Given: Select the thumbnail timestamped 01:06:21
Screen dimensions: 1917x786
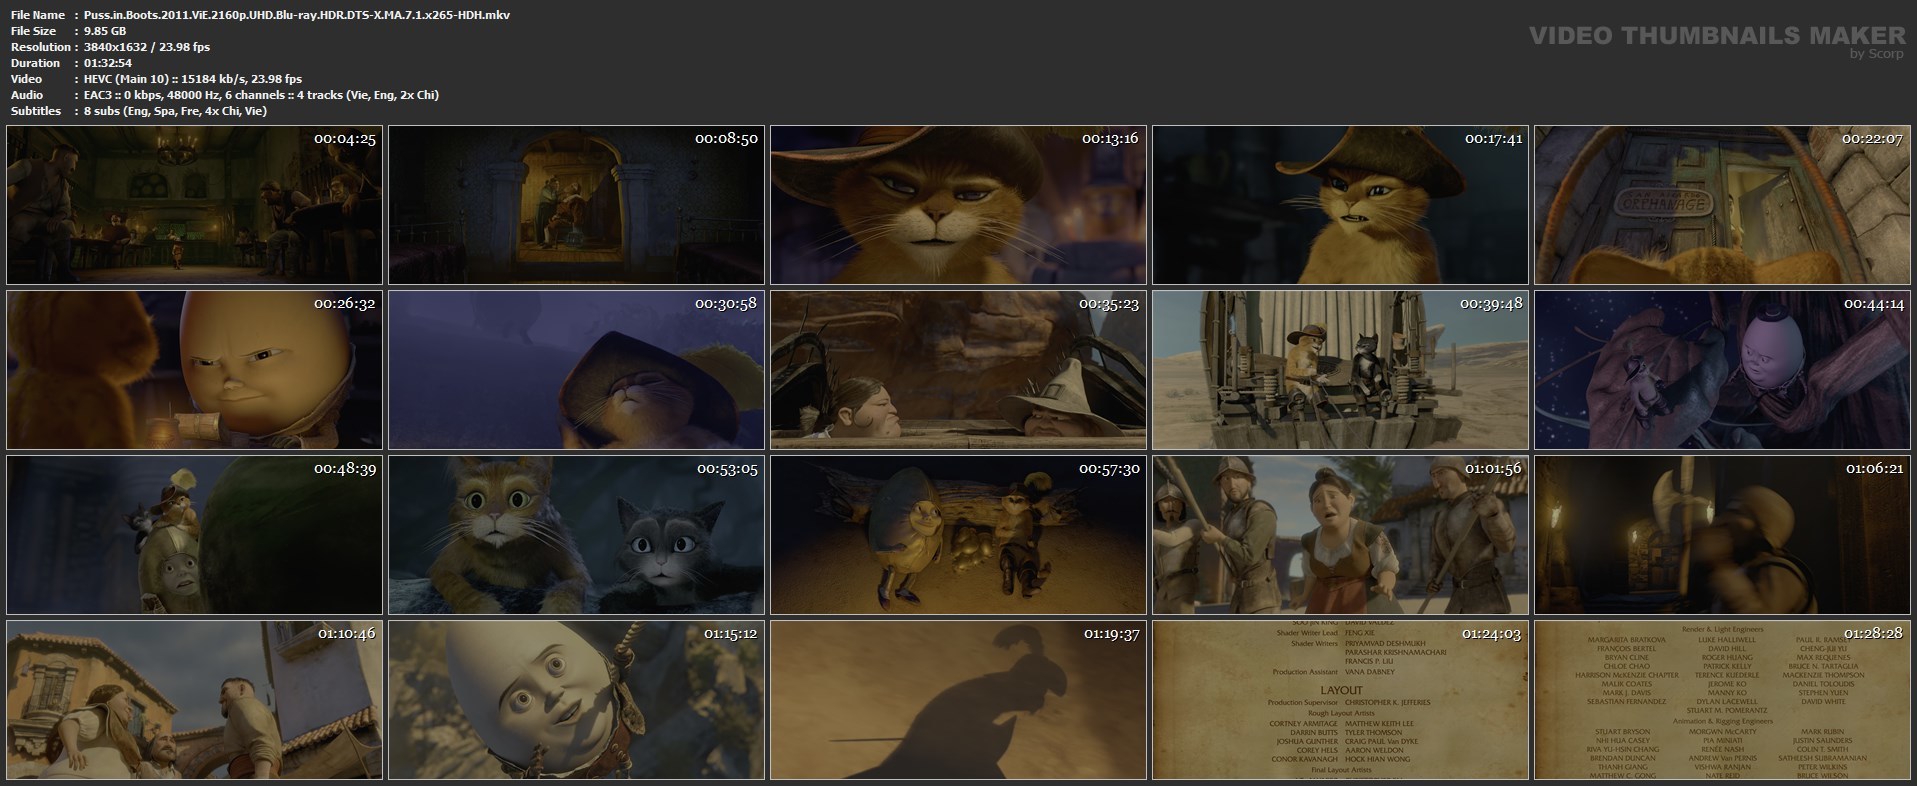Looking at the screenshot, I should tap(1722, 535).
